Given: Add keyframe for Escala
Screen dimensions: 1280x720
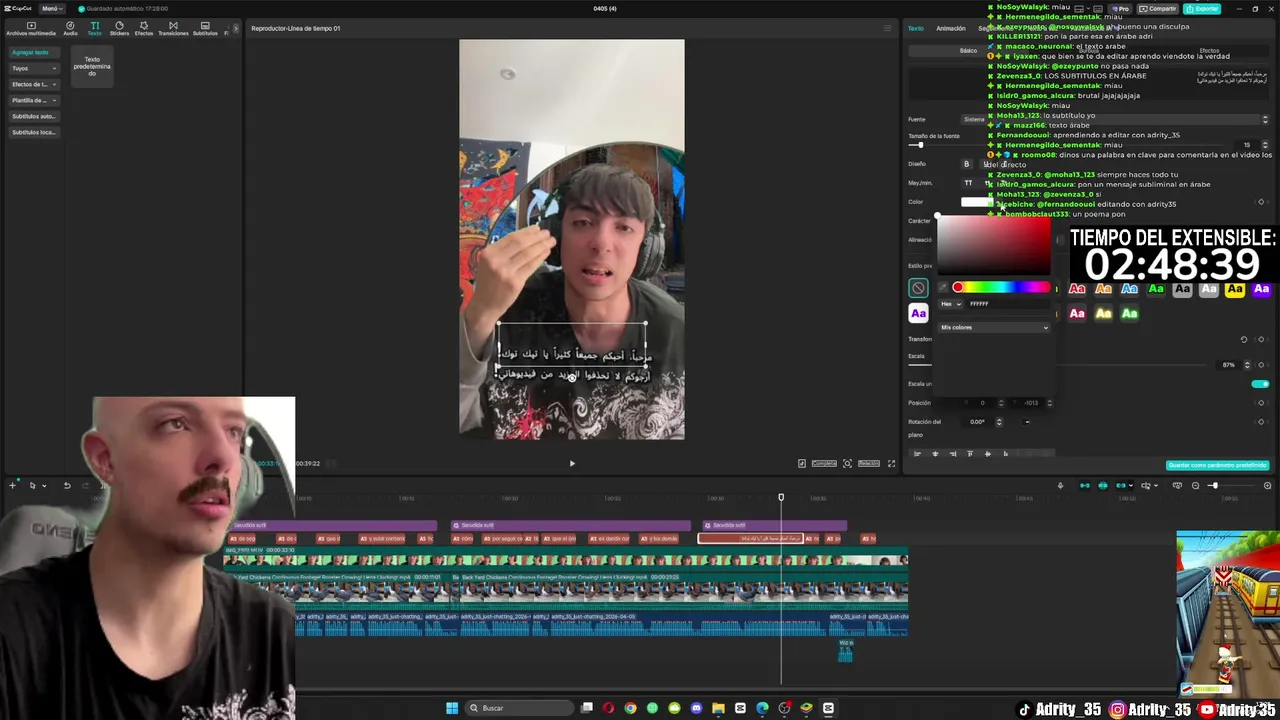Looking at the screenshot, I should pos(1261,365).
